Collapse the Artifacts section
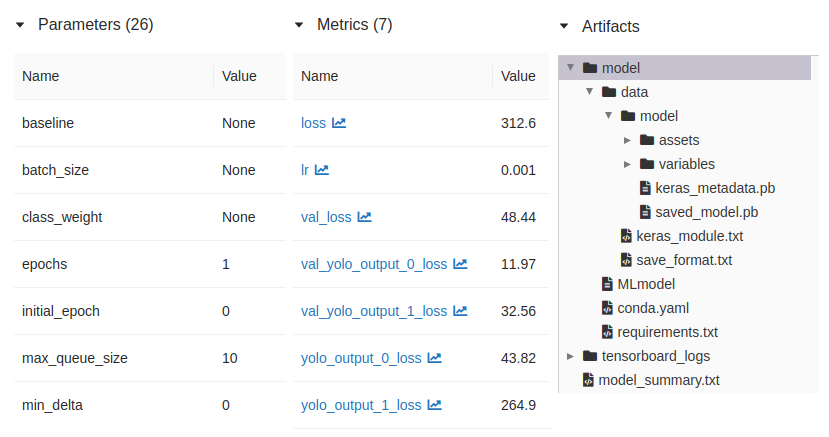The width and height of the screenshot is (829, 437). [x=564, y=26]
